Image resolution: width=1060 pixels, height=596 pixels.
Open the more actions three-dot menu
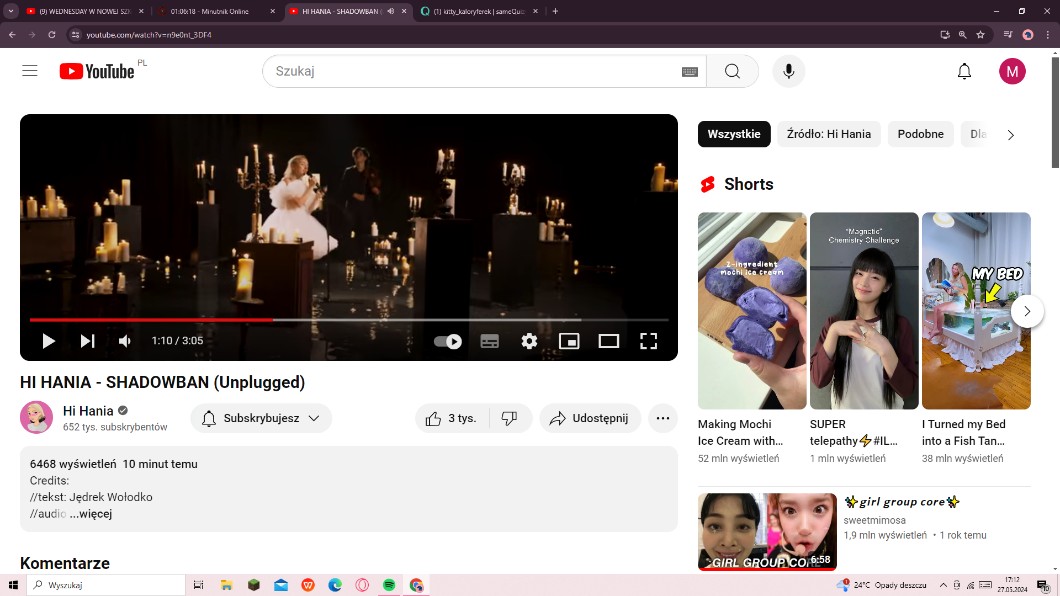pyautogui.click(x=663, y=418)
